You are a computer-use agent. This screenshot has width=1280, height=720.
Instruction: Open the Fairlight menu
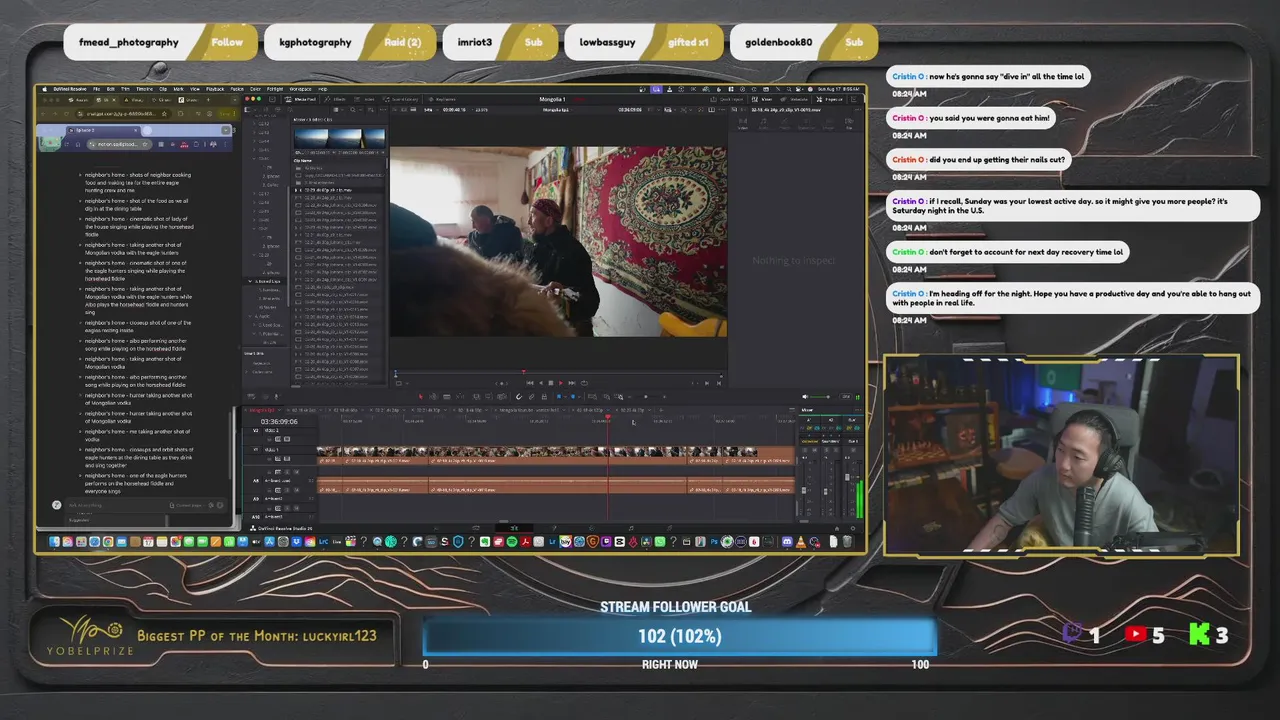pyautogui.click(x=275, y=89)
